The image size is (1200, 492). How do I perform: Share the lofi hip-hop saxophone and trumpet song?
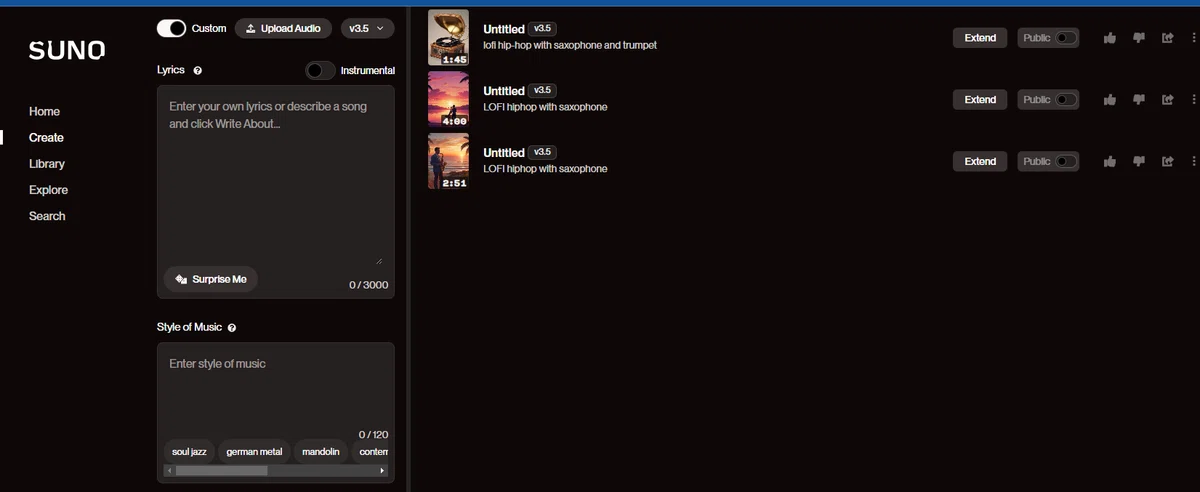click(x=1167, y=38)
